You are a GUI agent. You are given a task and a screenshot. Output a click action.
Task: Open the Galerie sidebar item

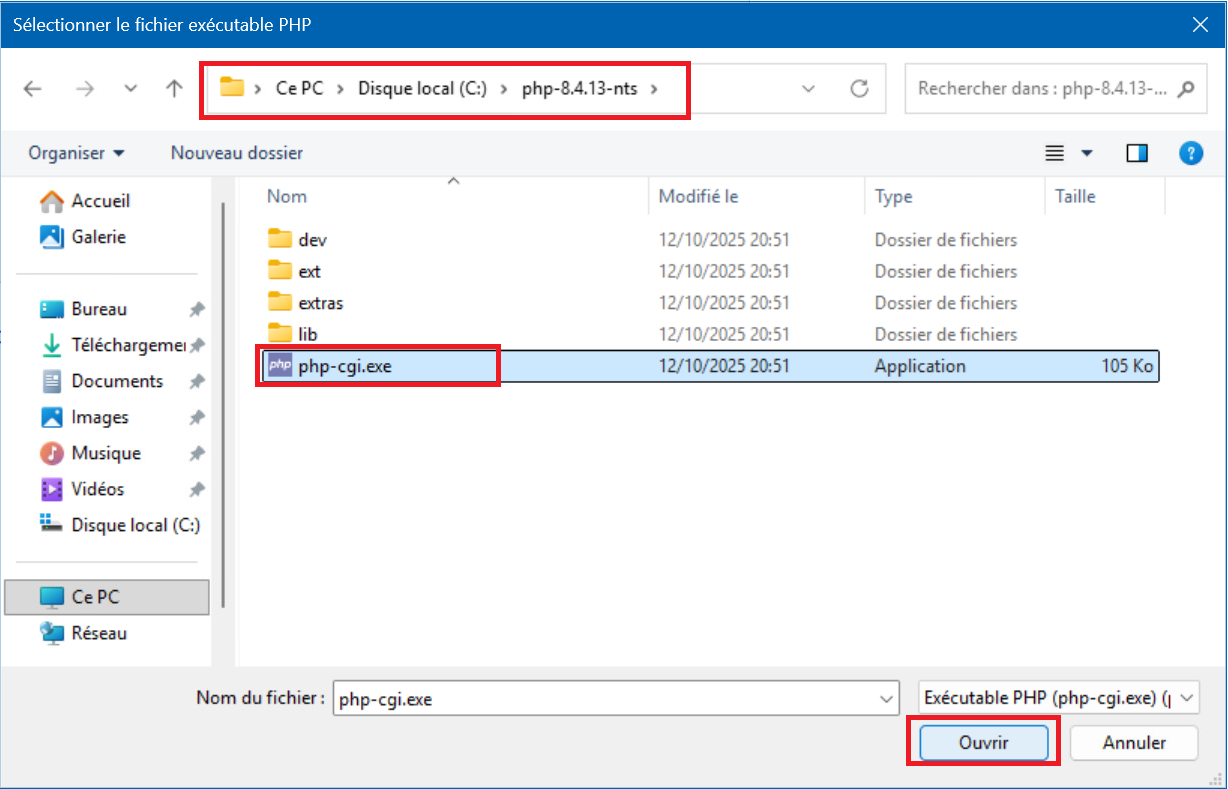click(x=98, y=237)
